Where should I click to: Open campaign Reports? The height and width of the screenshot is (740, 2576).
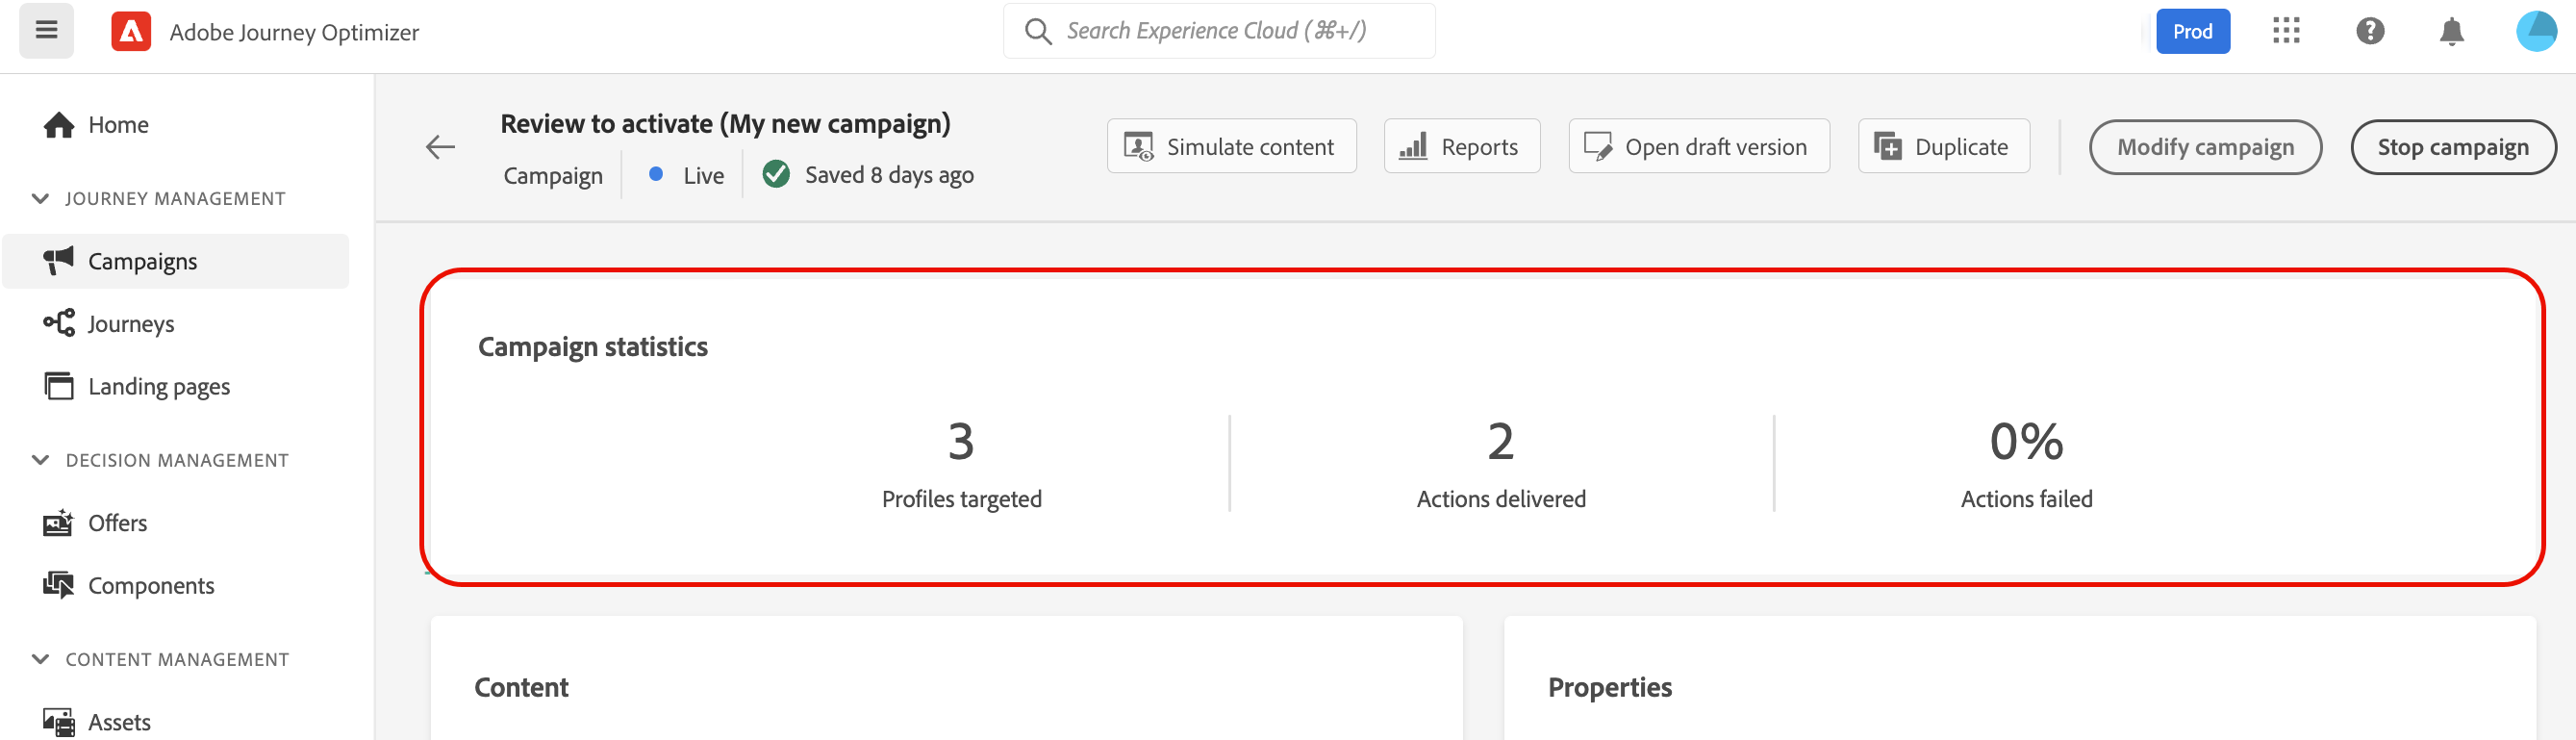click(x=1461, y=147)
